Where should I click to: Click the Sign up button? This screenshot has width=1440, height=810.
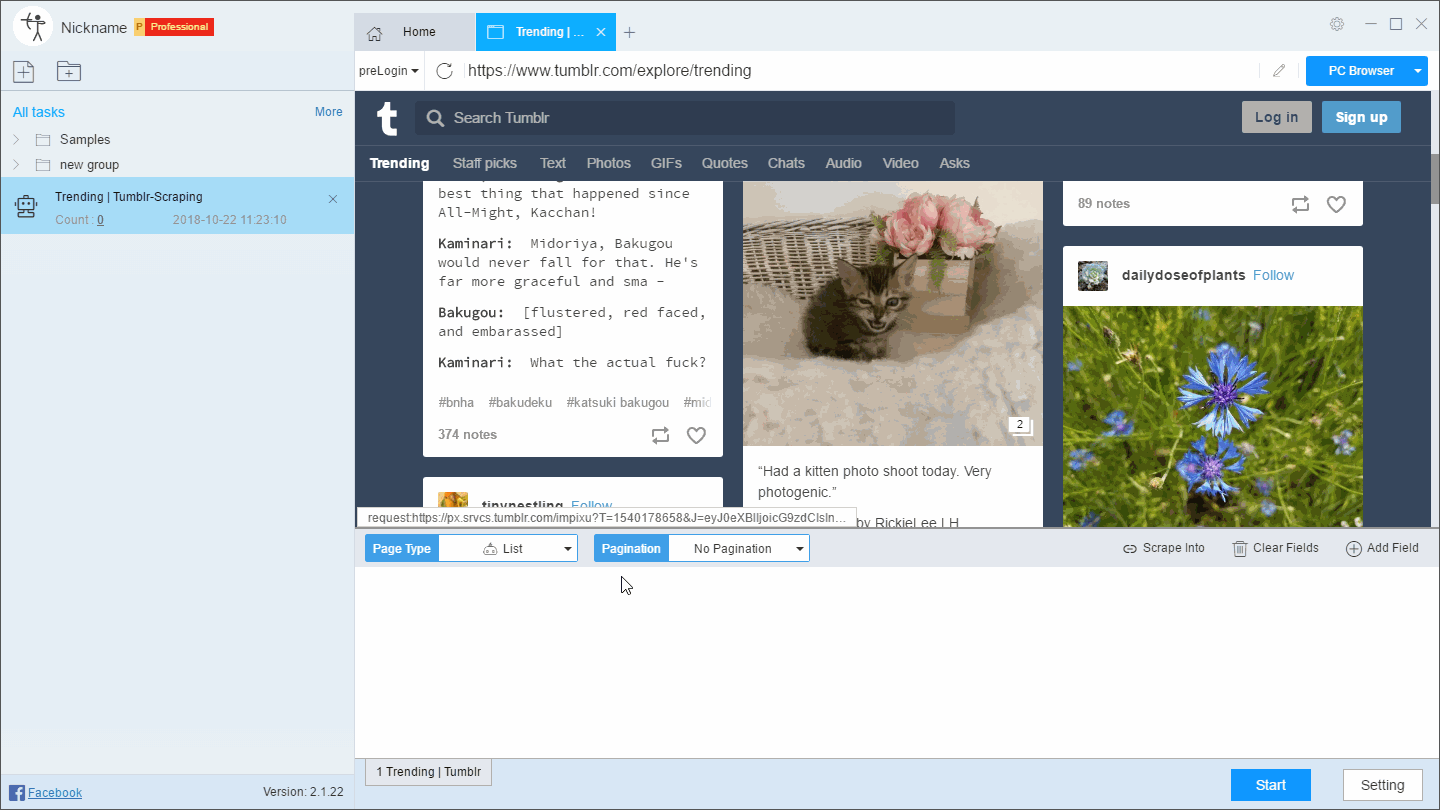pyautogui.click(x=1361, y=117)
